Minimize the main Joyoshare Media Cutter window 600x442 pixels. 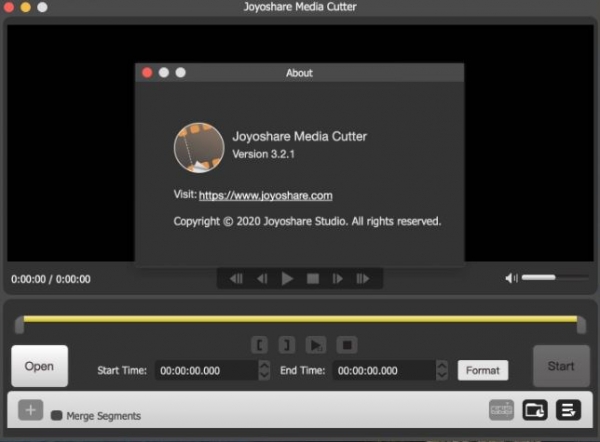[x=26, y=7]
